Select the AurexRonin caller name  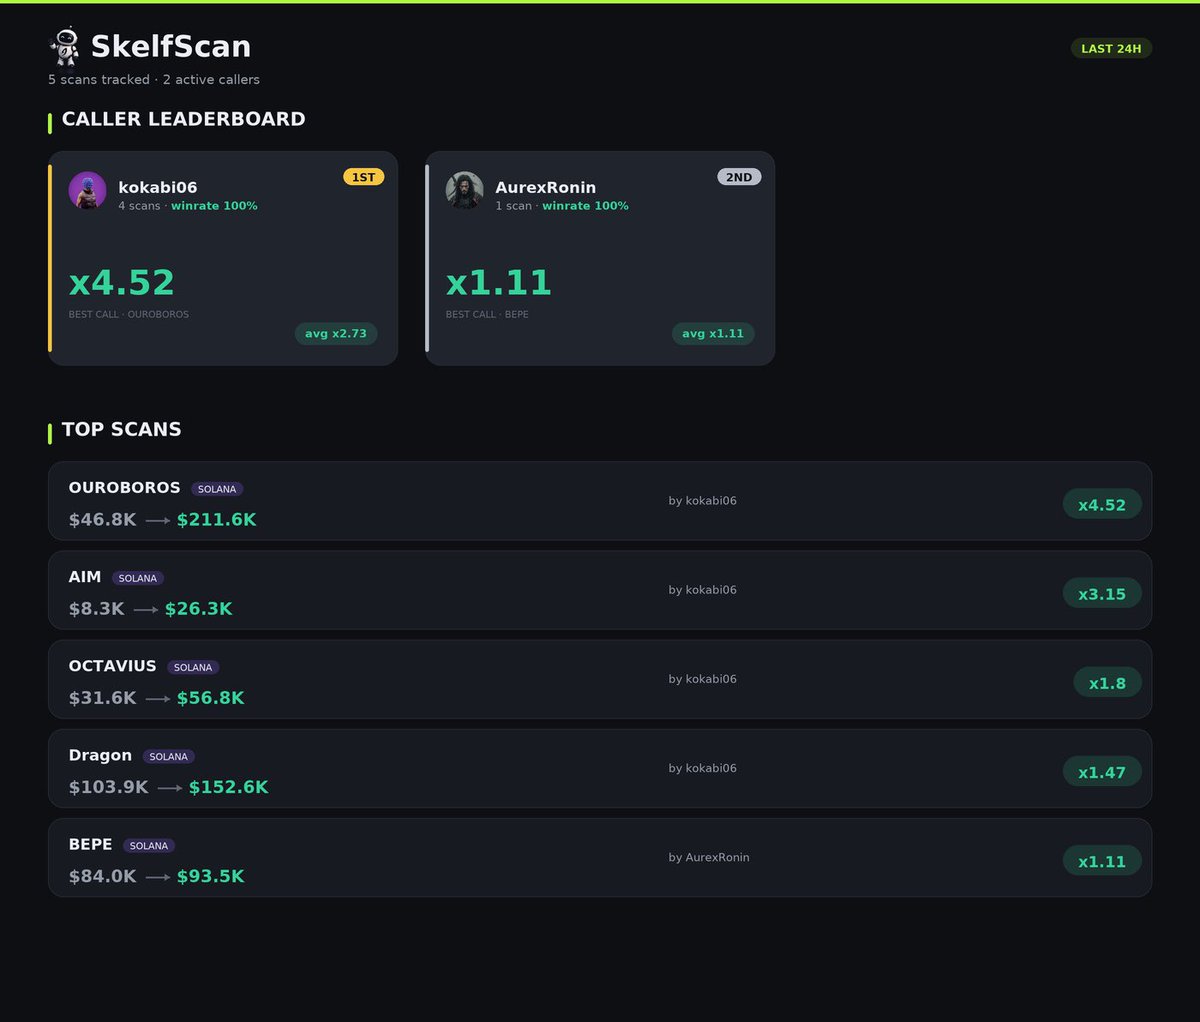coord(546,187)
